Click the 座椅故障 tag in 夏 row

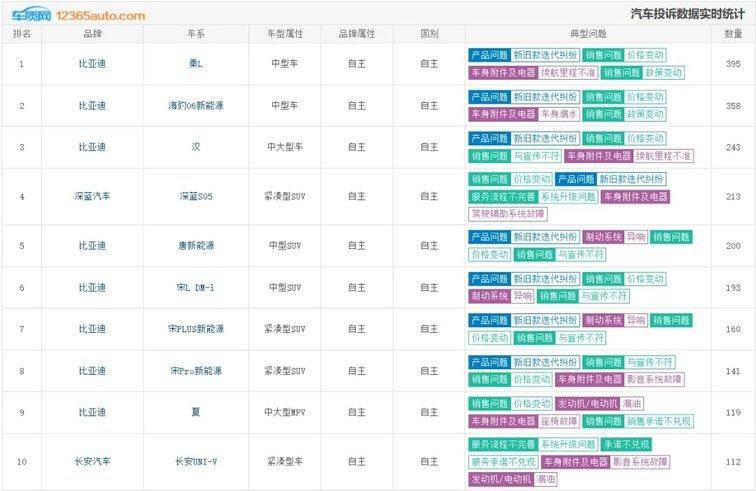tap(559, 421)
